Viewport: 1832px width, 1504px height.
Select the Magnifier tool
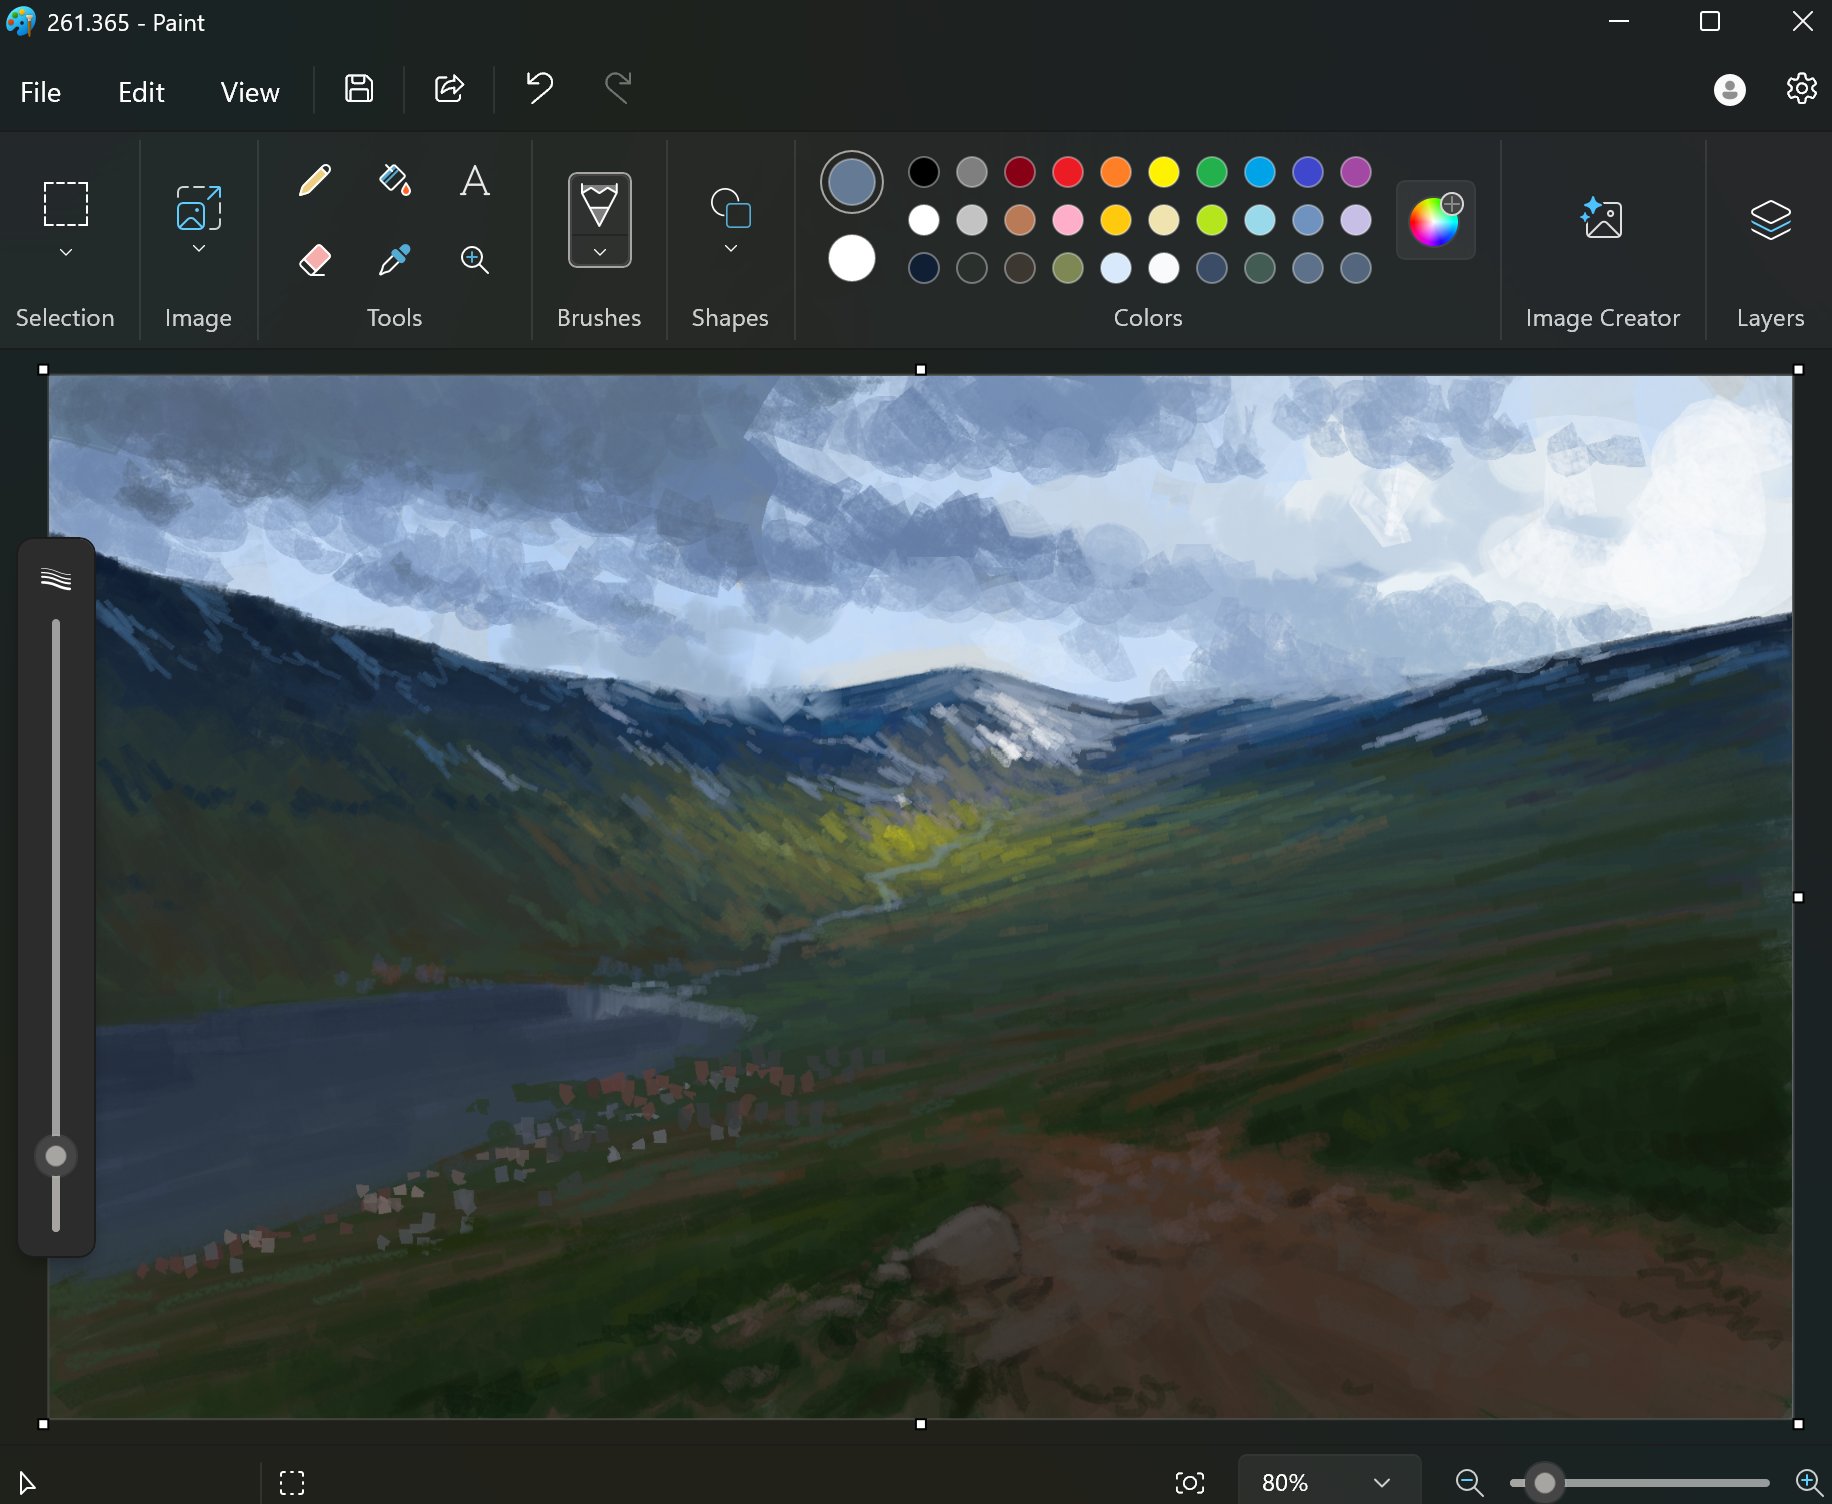click(474, 260)
